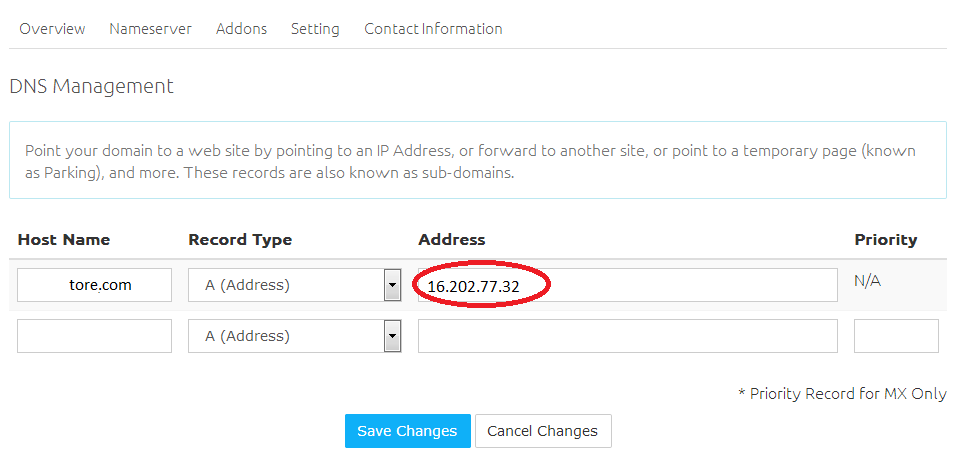Focus the empty second-row Host Name field
The width and height of the screenshot is (965, 458).
pyautogui.click(x=95, y=336)
